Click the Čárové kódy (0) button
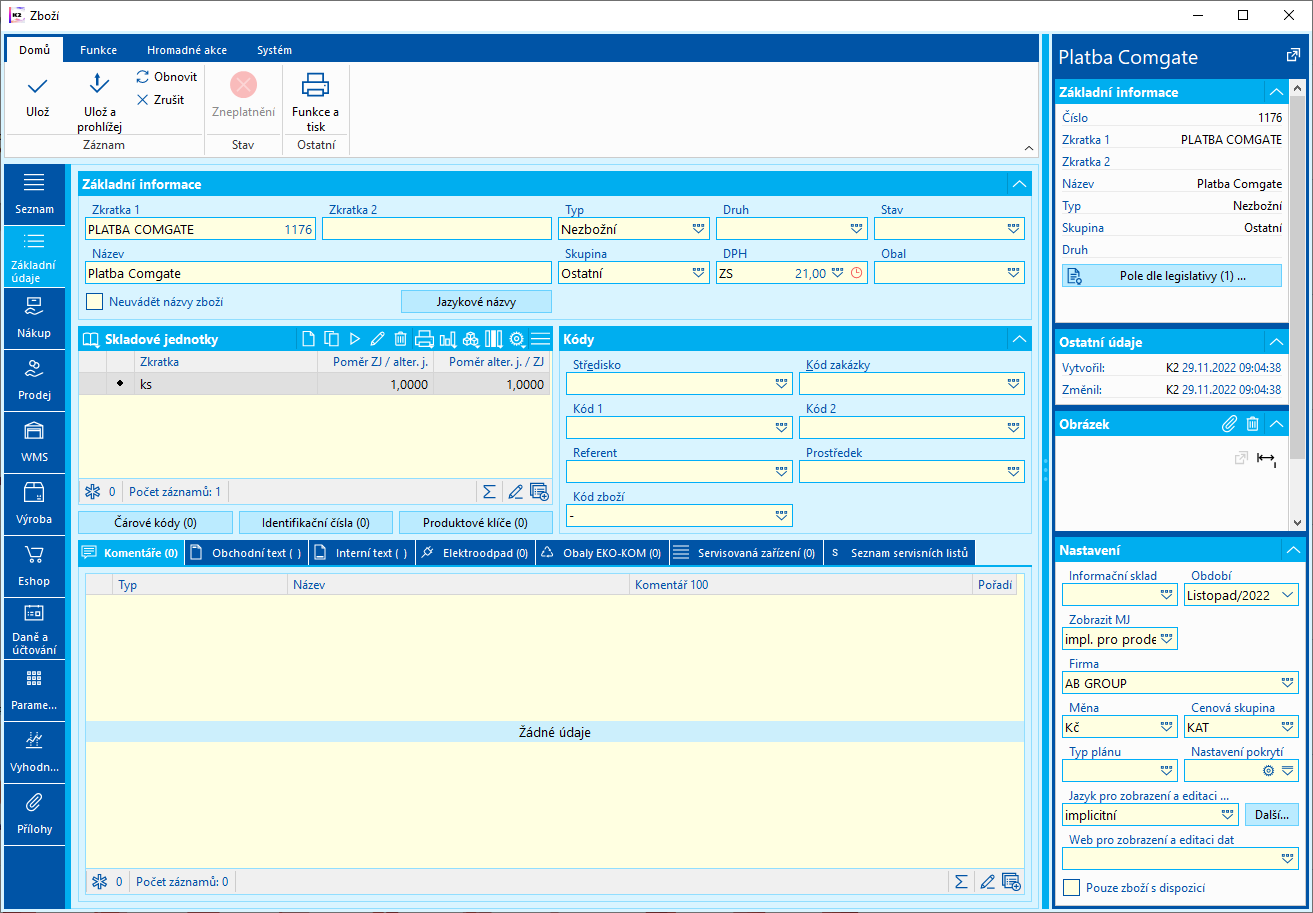 tap(155, 522)
